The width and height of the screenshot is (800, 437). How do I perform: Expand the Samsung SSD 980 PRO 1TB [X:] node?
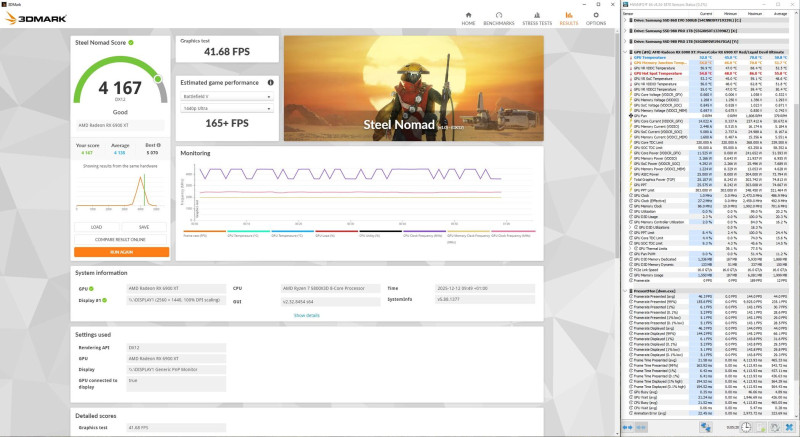tap(626, 31)
